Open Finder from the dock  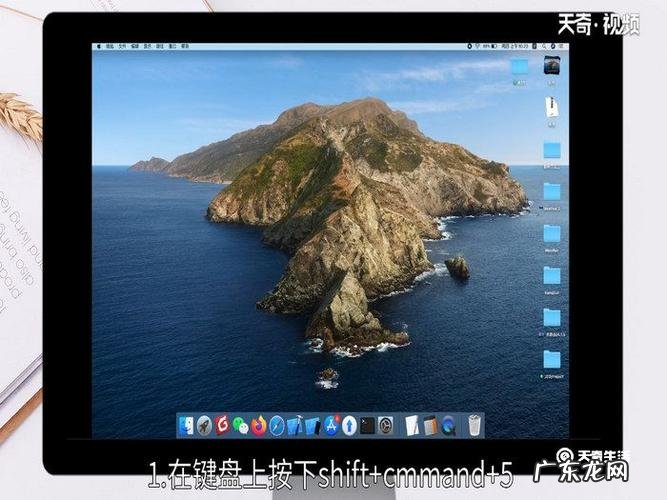(x=186, y=425)
